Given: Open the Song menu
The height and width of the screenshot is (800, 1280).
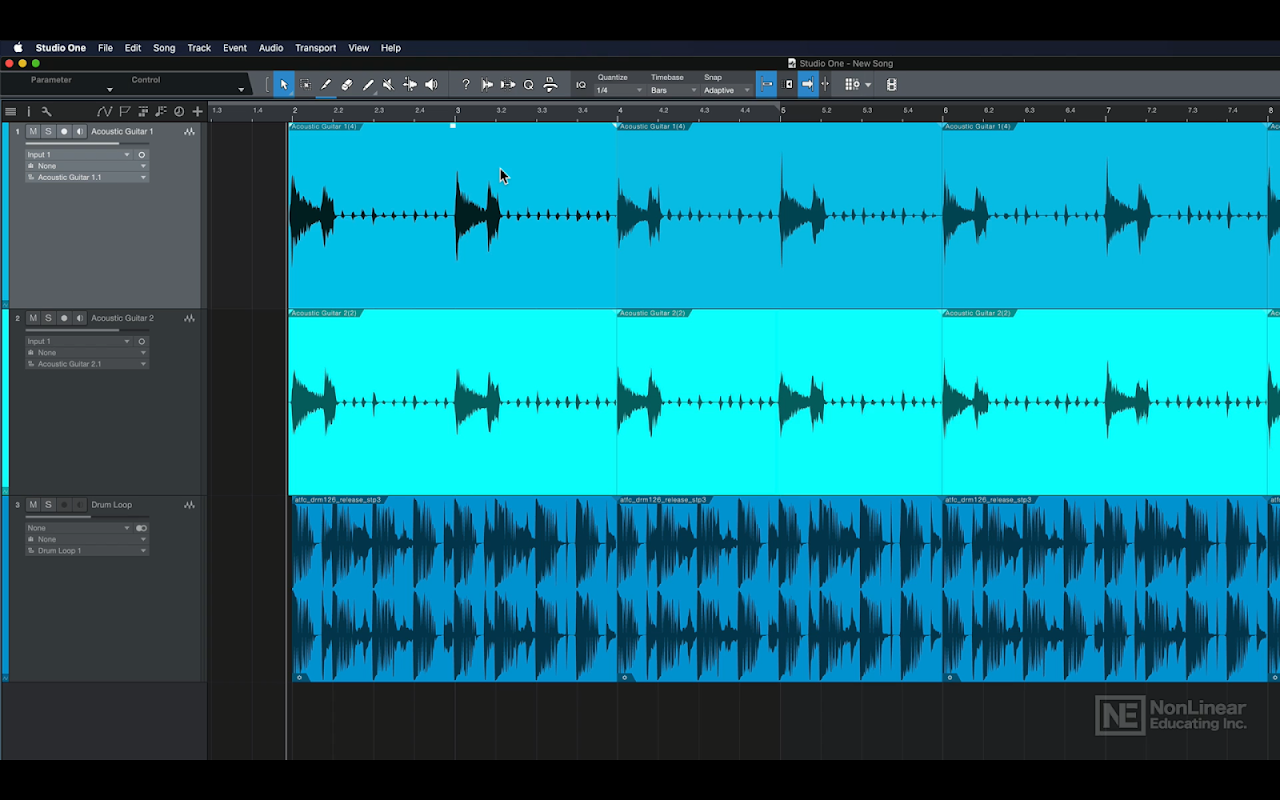Looking at the screenshot, I should click(164, 48).
